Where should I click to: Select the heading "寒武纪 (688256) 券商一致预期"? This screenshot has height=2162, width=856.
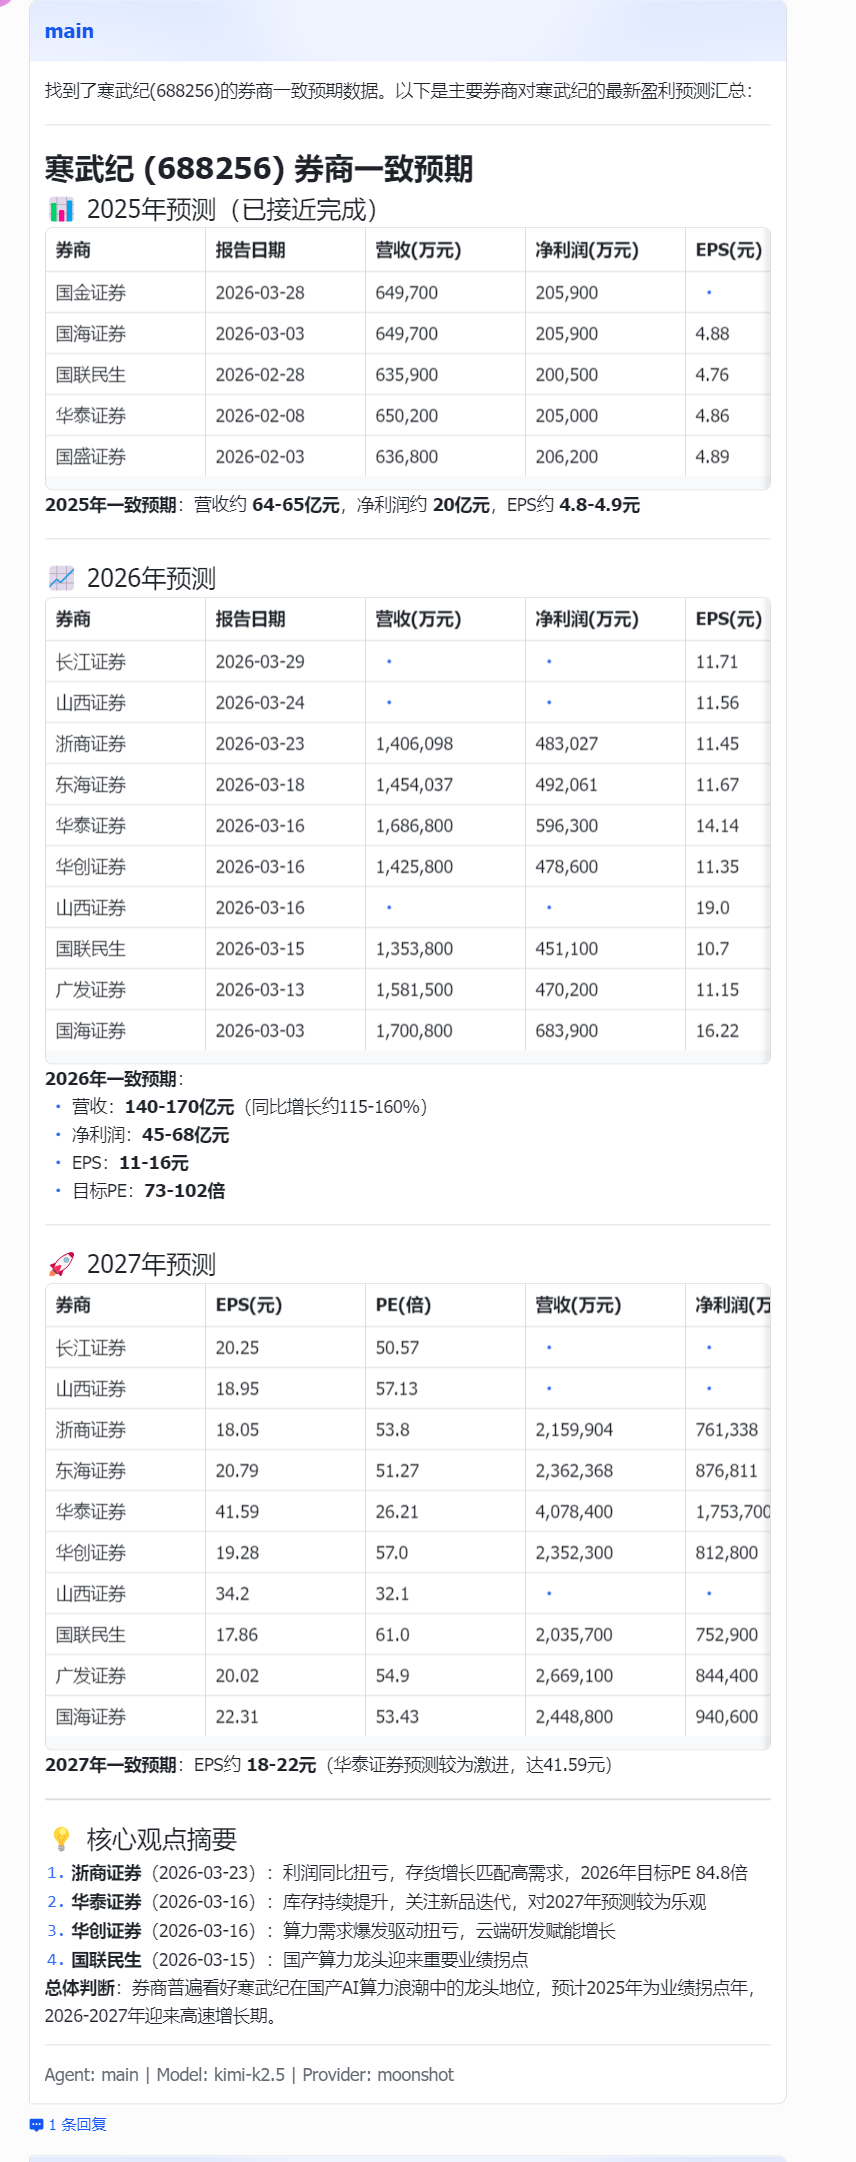click(x=259, y=168)
